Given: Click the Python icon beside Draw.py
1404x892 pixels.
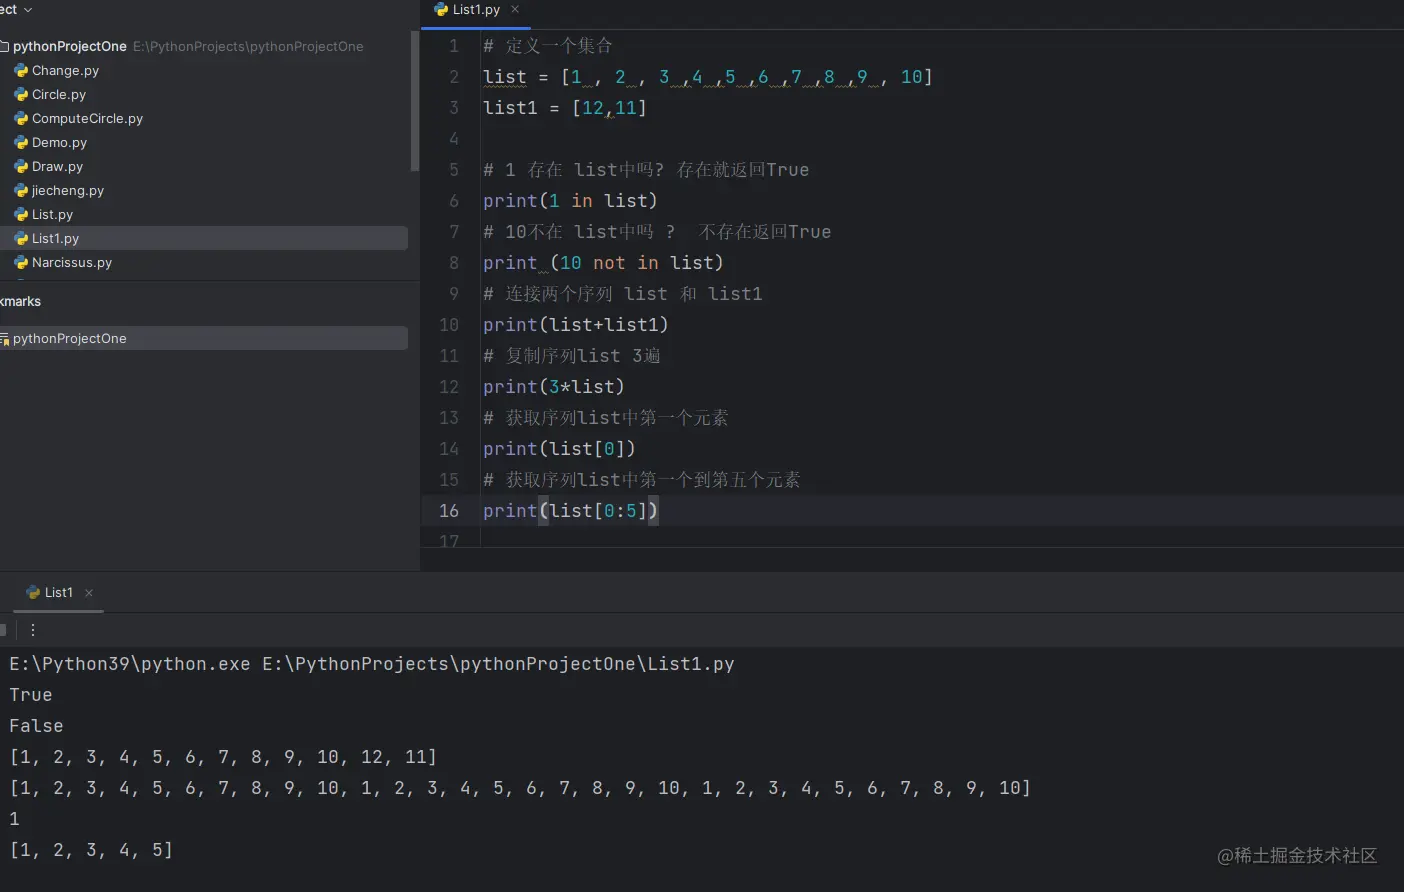Looking at the screenshot, I should [21, 167].
